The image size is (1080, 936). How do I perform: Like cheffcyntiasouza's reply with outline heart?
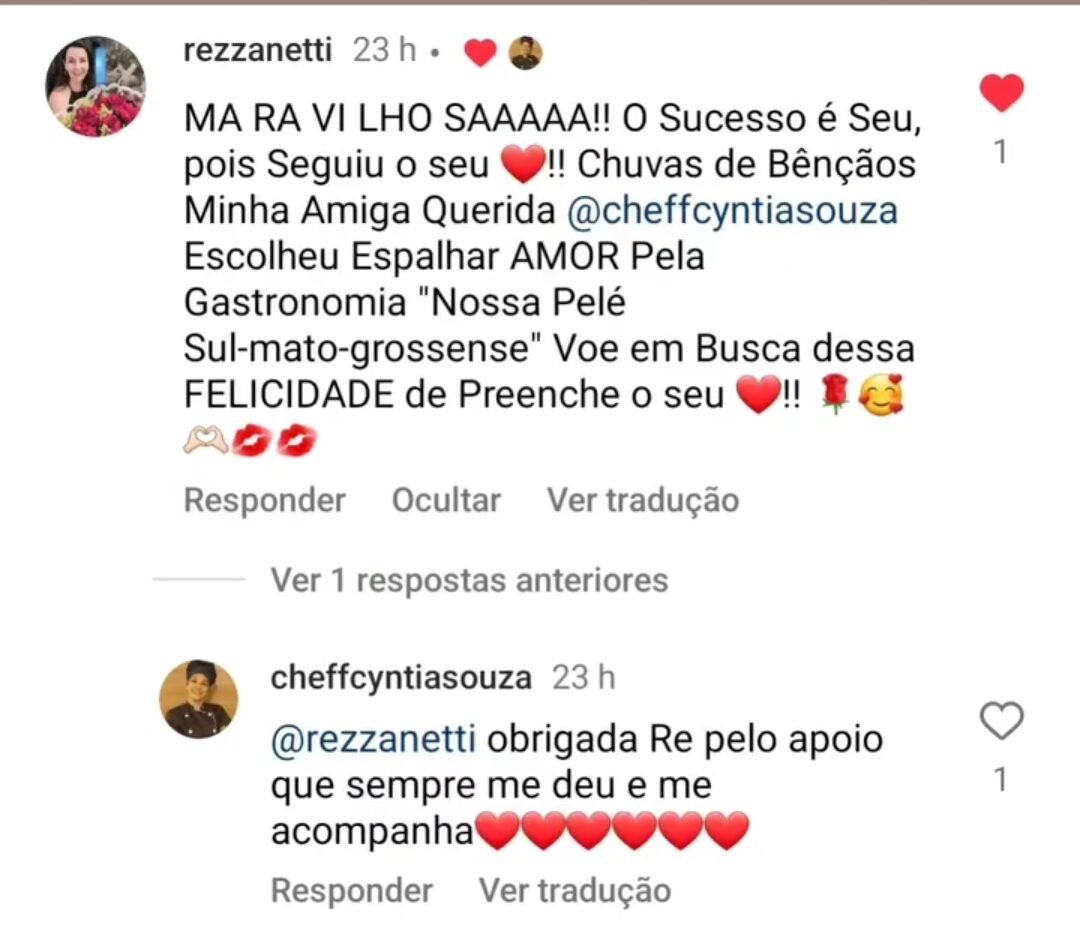pyautogui.click(x=1001, y=720)
